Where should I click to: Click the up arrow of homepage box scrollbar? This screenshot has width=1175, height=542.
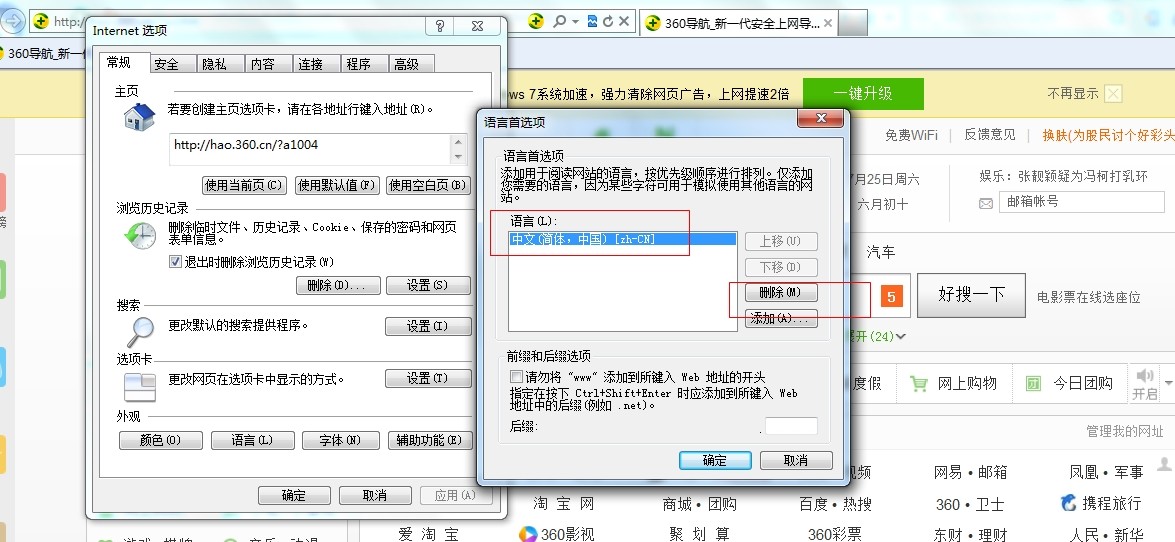[459, 142]
